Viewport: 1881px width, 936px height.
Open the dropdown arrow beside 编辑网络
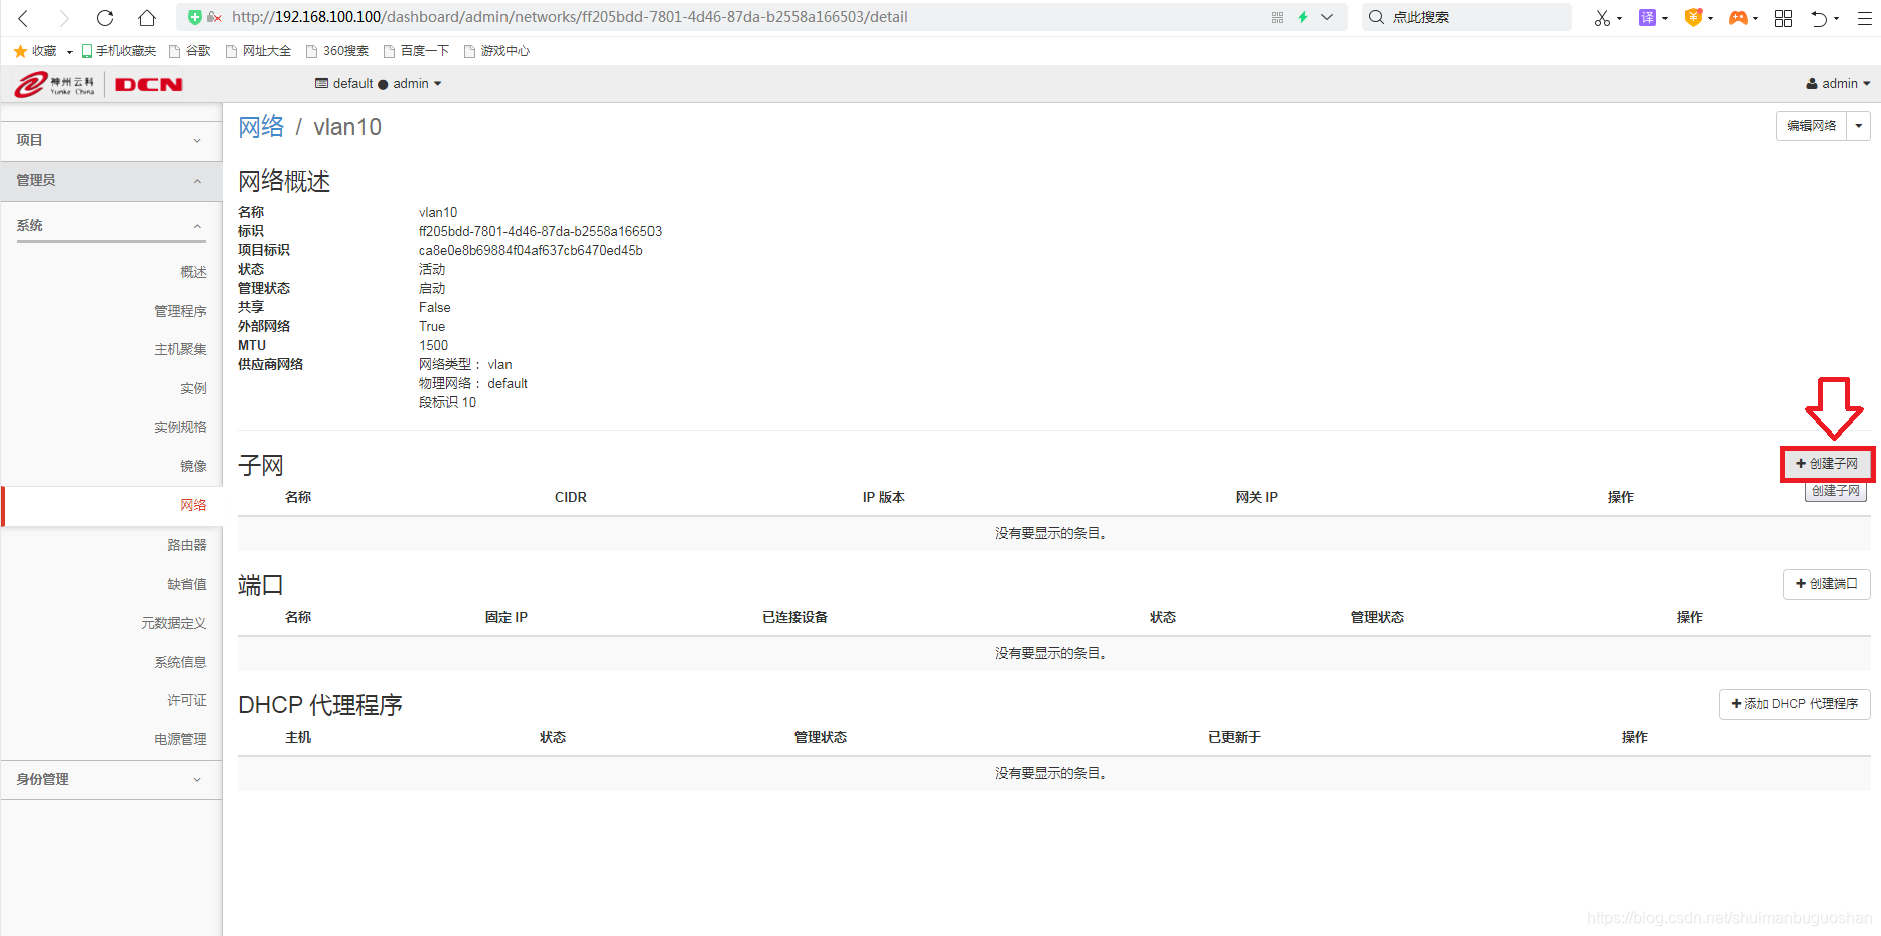pyautogui.click(x=1859, y=126)
